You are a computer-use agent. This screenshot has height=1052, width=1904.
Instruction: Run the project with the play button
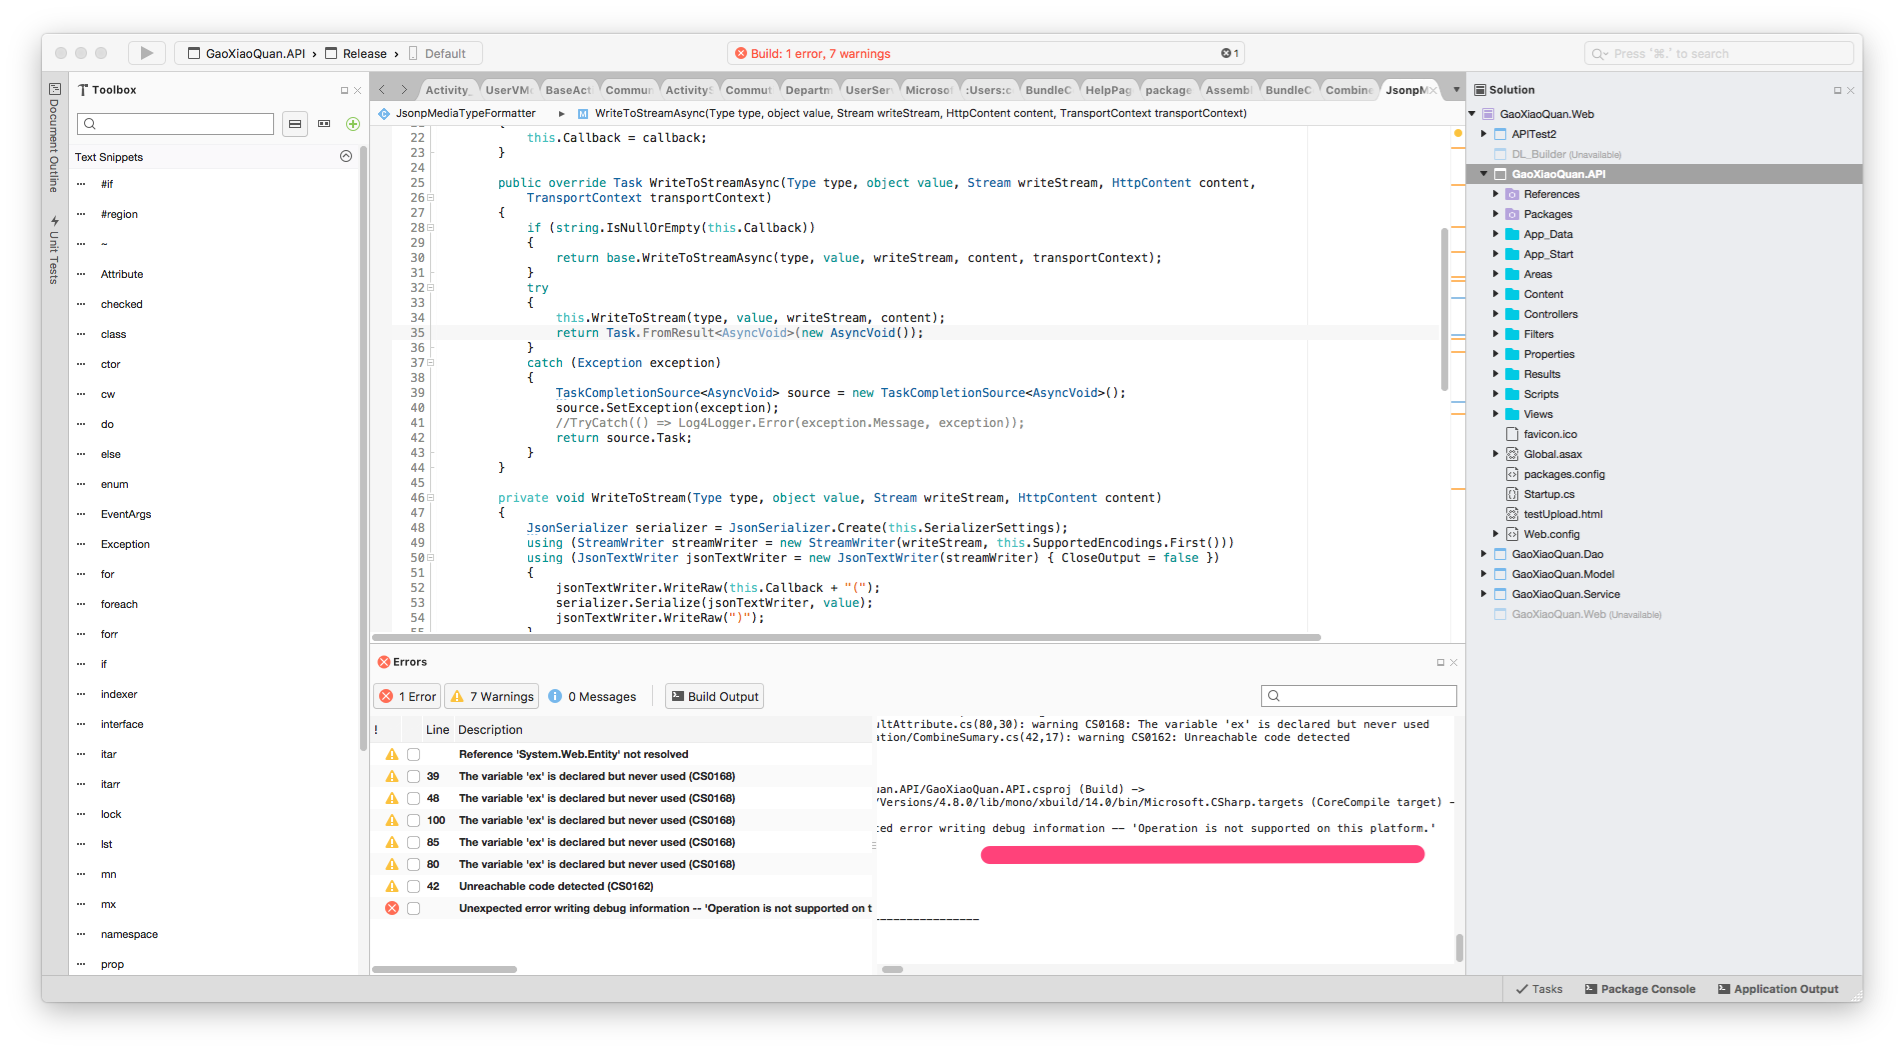coord(147,53)
